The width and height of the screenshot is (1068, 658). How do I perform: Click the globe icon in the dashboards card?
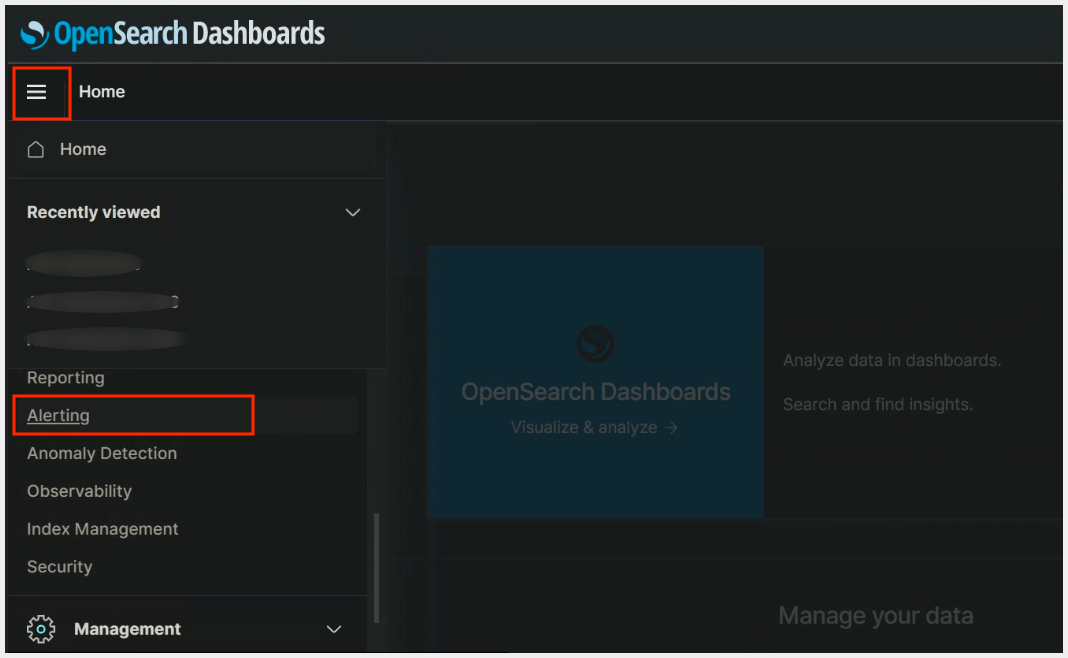coord(595,344)
